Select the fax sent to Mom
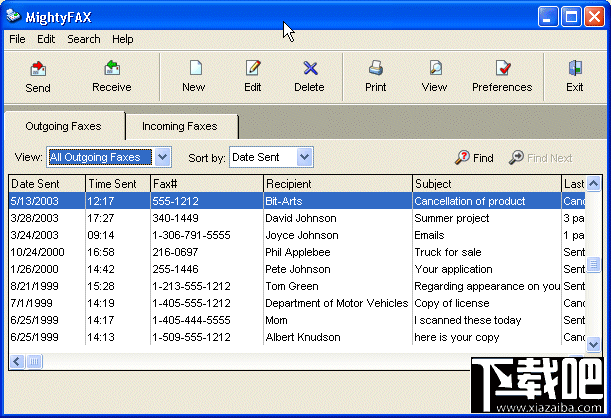Screen dimensions: 611x418 pyautogui.click(x=297, y=320)
